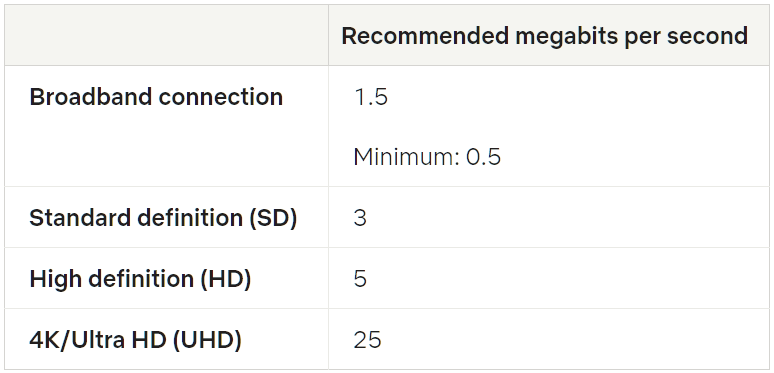This screenshot has height=373, width=774.
Task: Click the word connection in first row
Action: [x=221, y=97]
